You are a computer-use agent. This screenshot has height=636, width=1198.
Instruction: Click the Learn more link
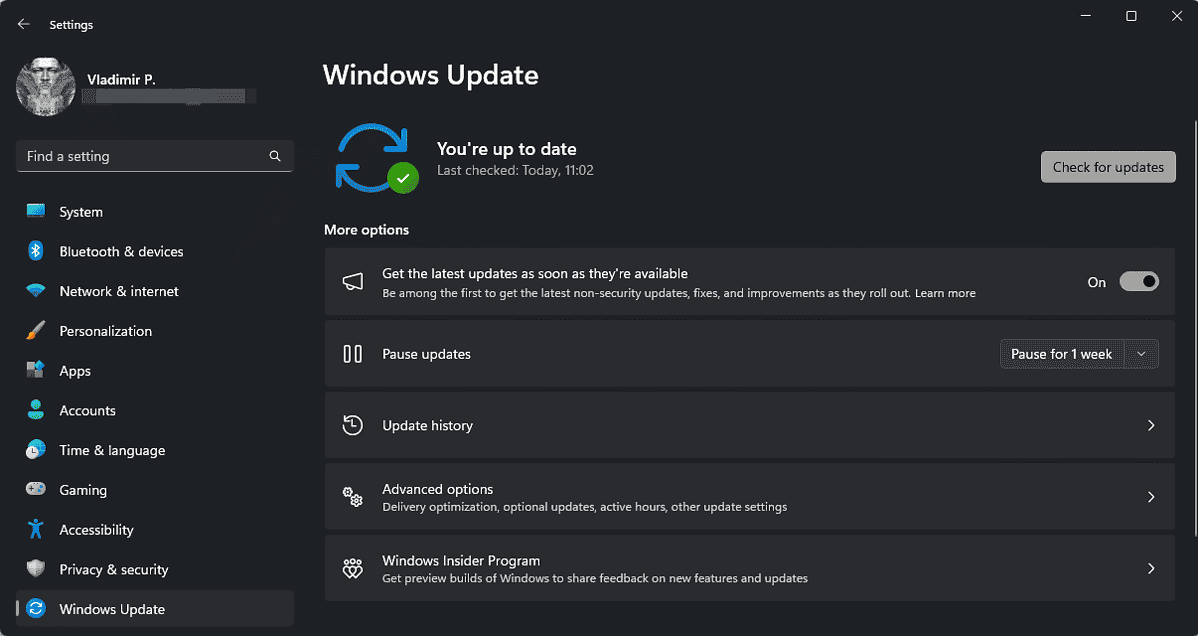click(x=945, y=293)
